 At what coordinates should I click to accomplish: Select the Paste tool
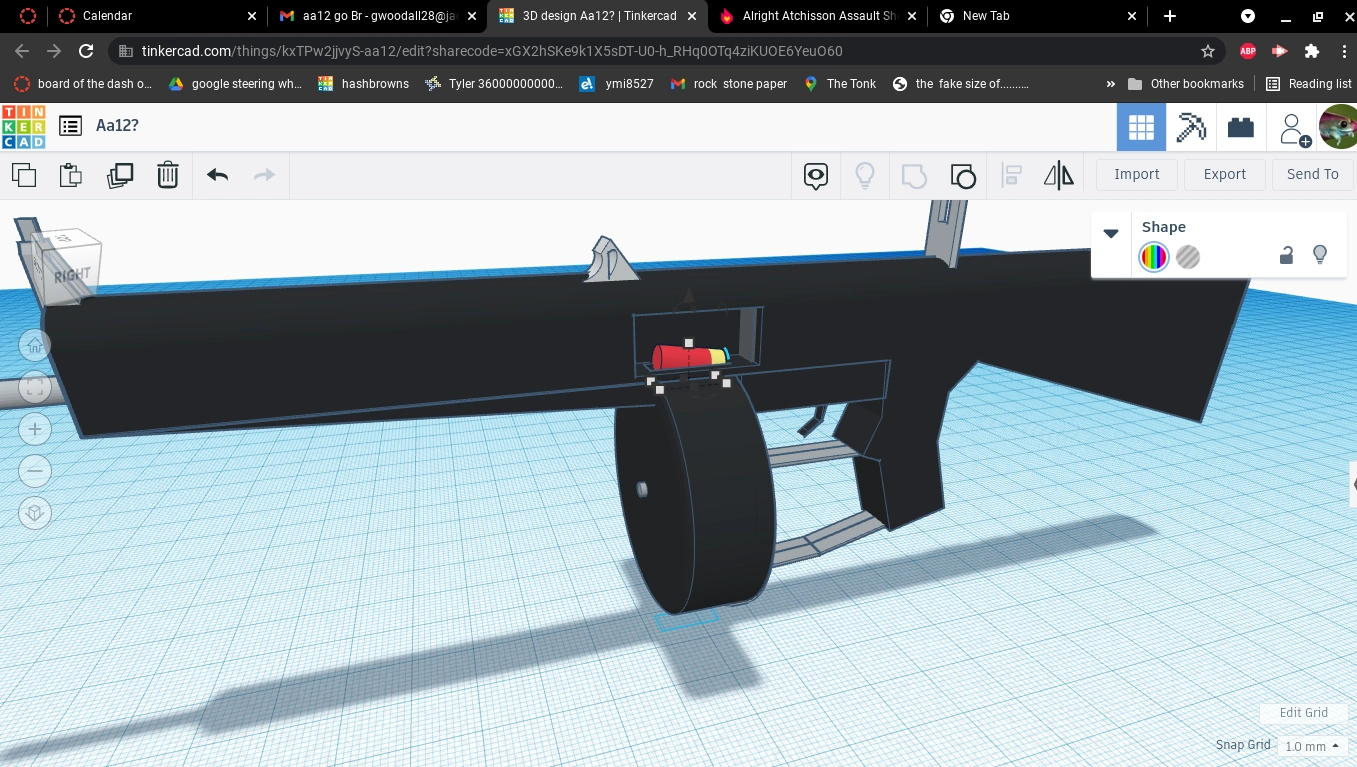[70, 175]
